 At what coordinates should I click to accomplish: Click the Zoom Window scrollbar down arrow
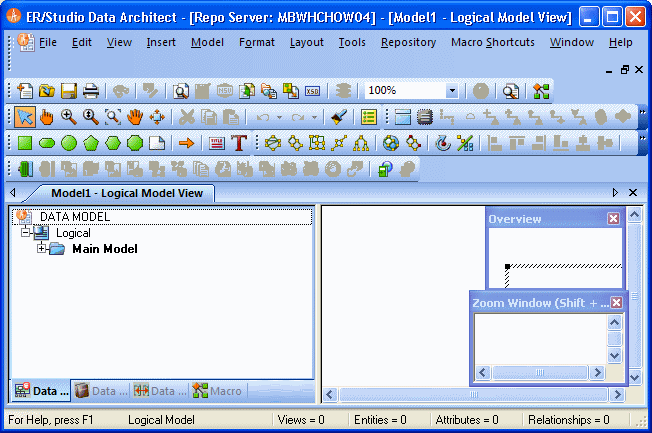coord(614,356)
